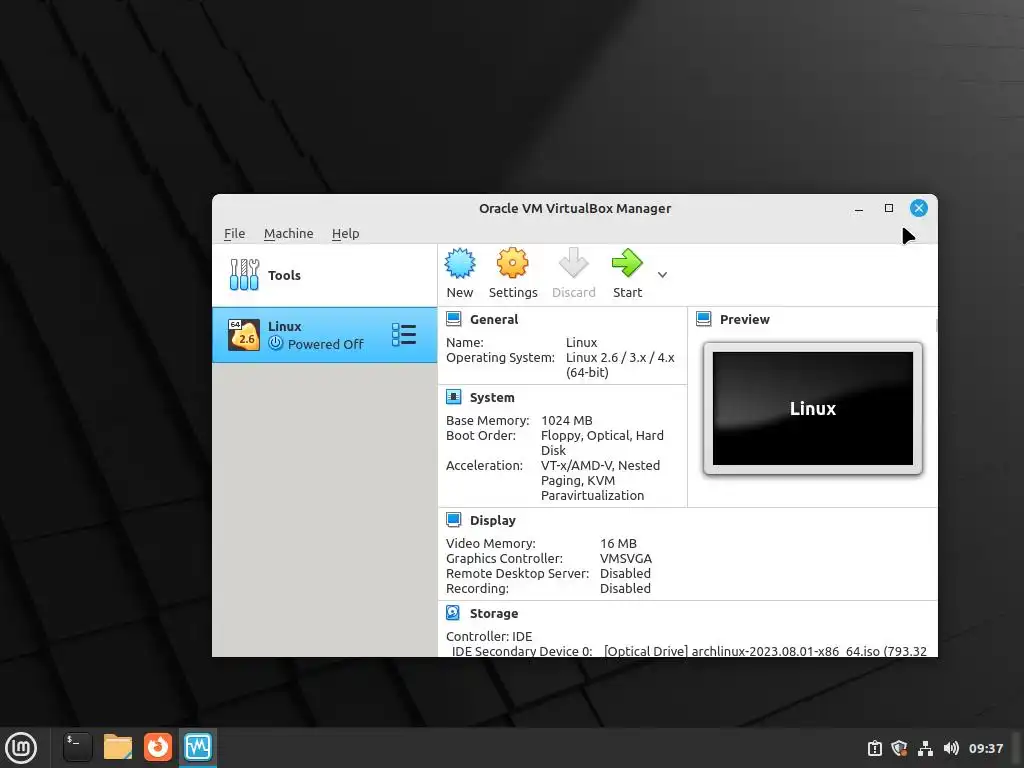Click the Remote Desktop Server Disabled value
The image size is (1024, 768).
click(625, 573)
